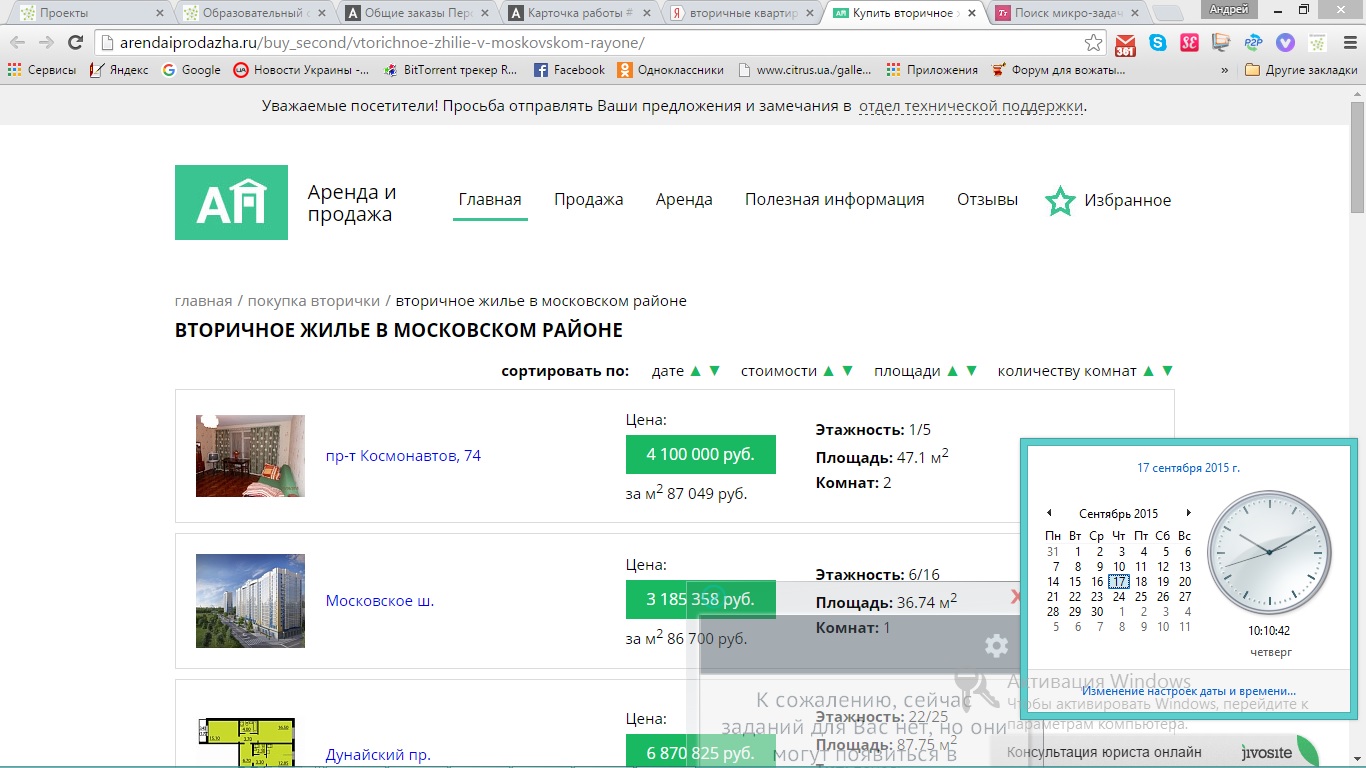Open the Google bookmark
Viewport: 1366px width, 768px height.
(191, 70)
